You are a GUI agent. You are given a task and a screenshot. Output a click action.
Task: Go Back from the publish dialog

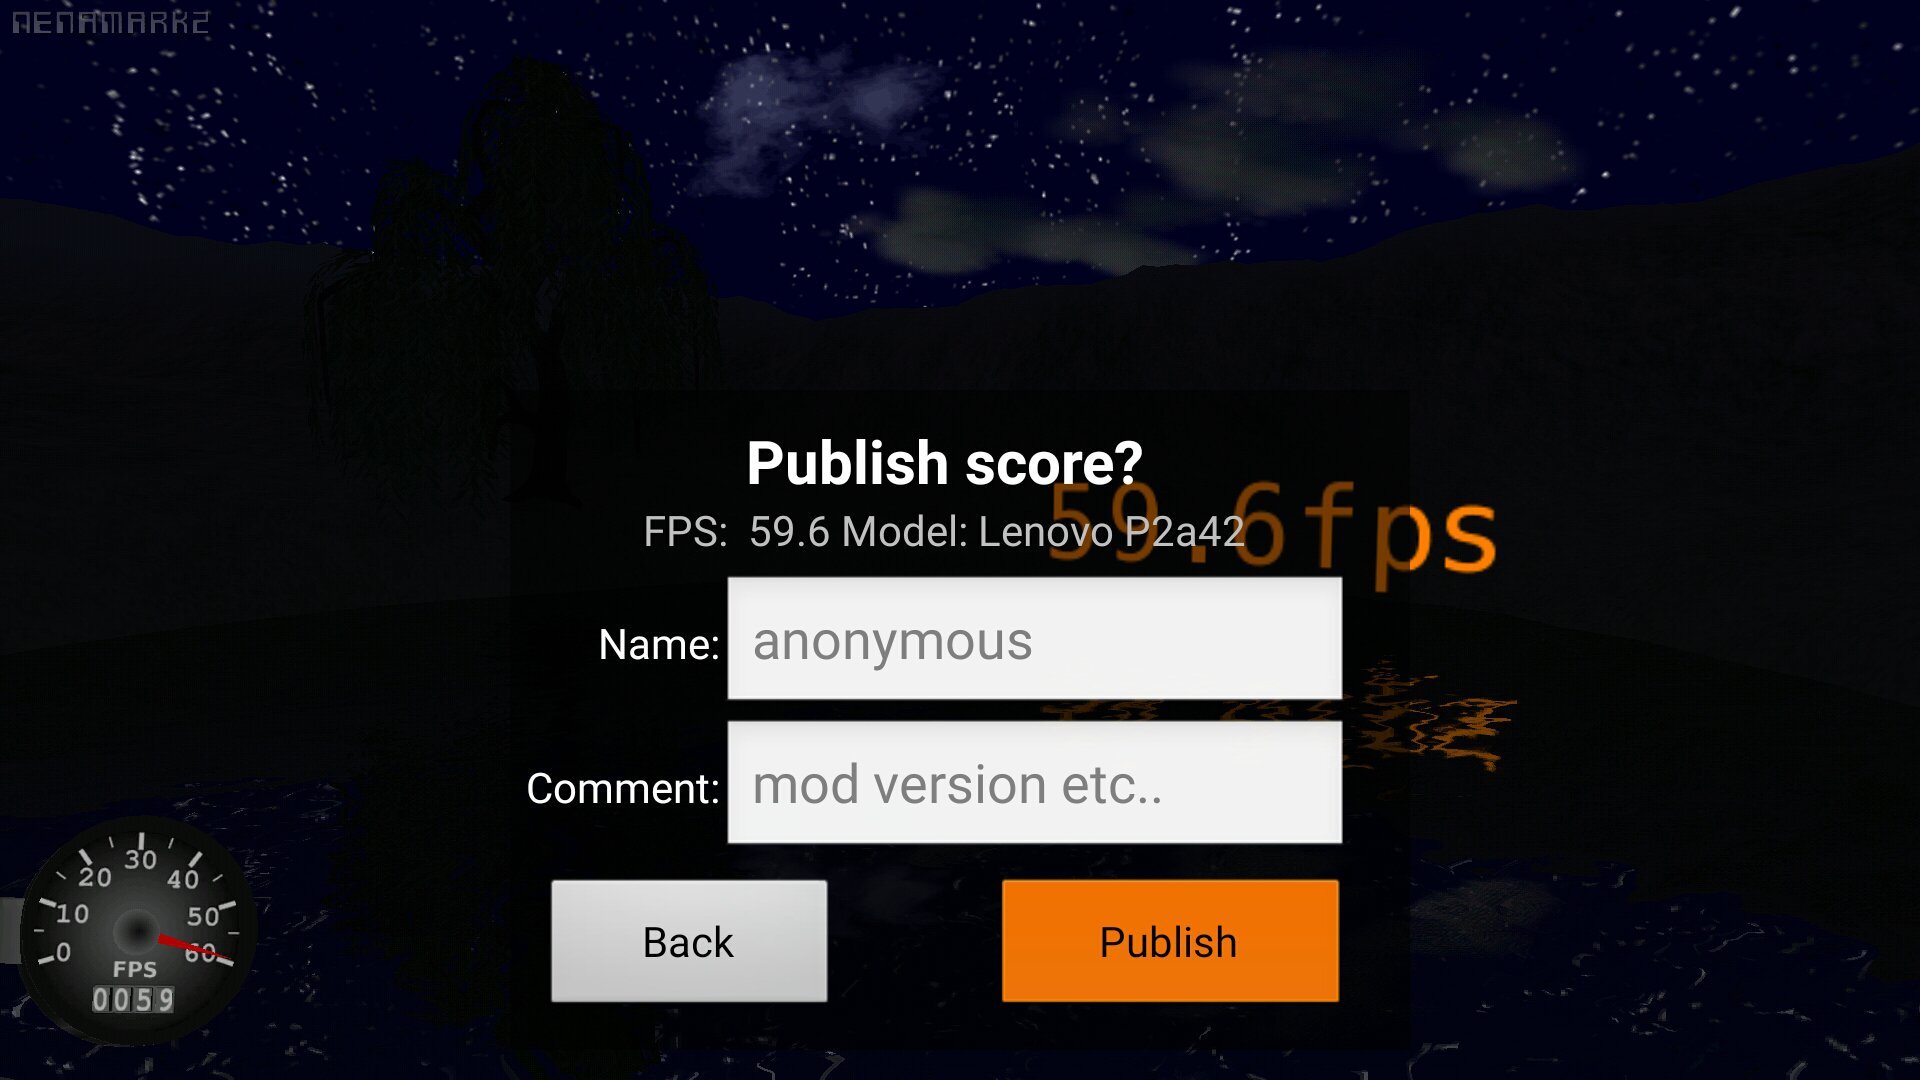click(x=689, y=941)
